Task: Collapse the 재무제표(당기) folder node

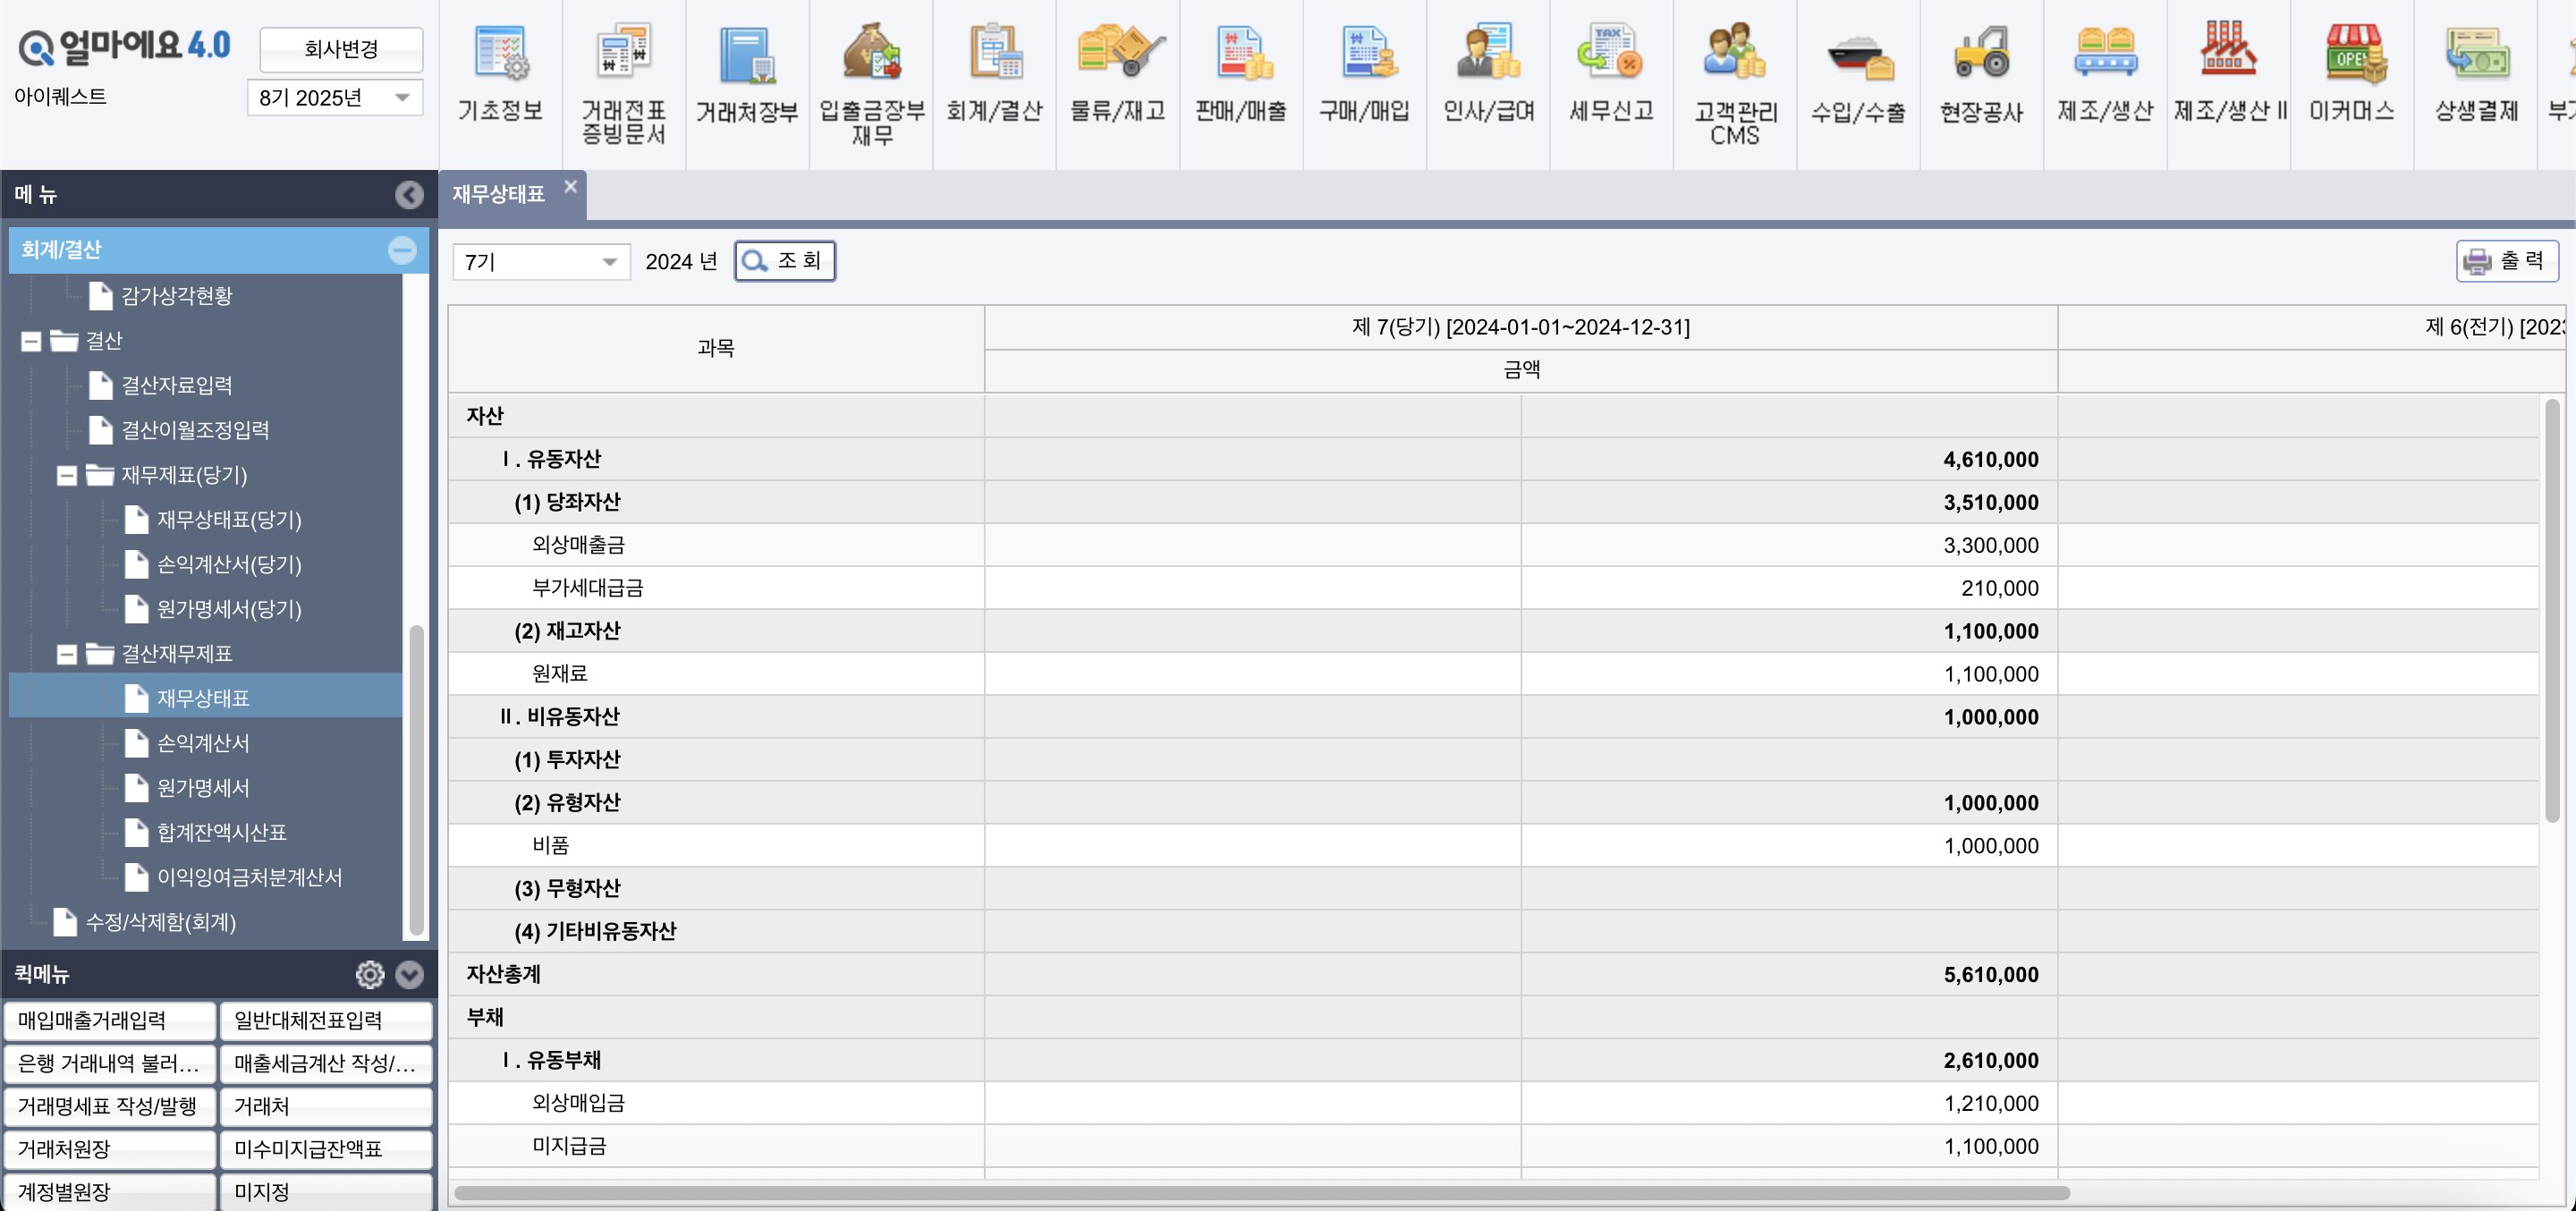Action: (x=67, y=476)
